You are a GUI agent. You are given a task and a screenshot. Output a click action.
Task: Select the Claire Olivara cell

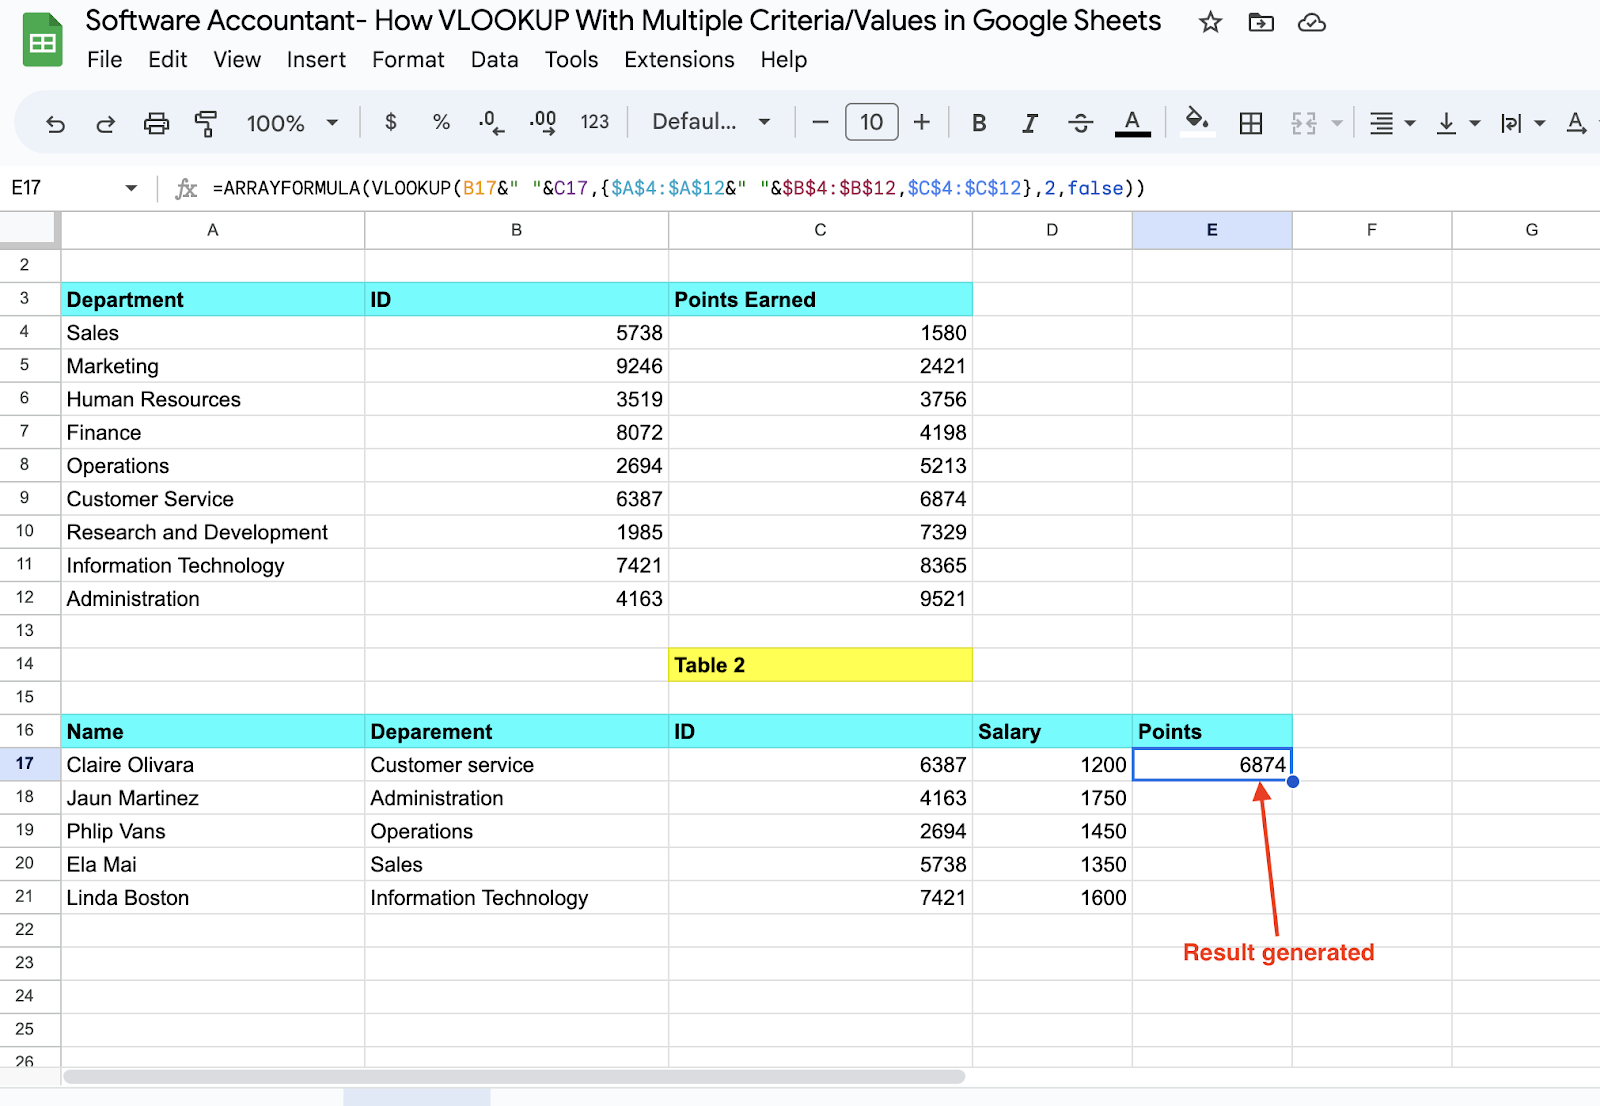click(213, 764)
